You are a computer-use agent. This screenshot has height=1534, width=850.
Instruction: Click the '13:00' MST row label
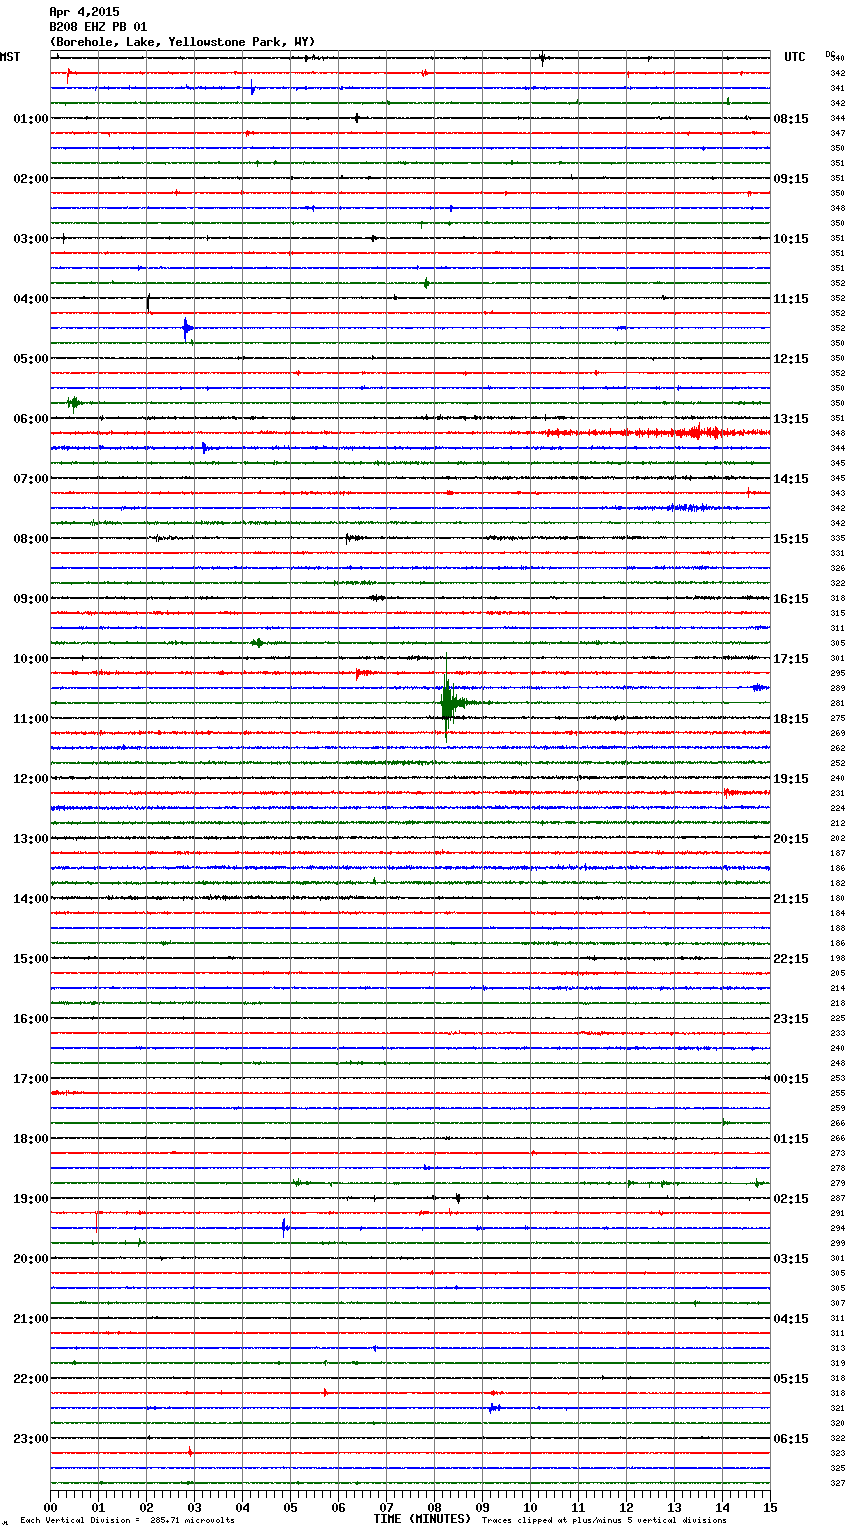coord(31,839)
